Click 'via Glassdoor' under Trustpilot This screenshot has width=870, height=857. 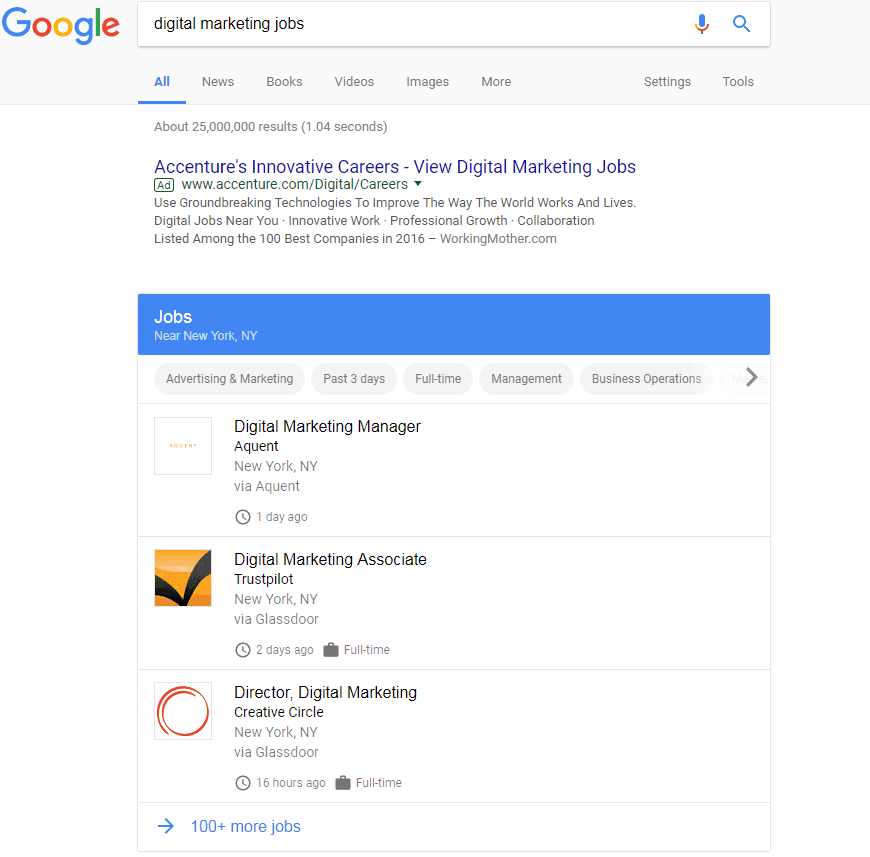[276, 619]
